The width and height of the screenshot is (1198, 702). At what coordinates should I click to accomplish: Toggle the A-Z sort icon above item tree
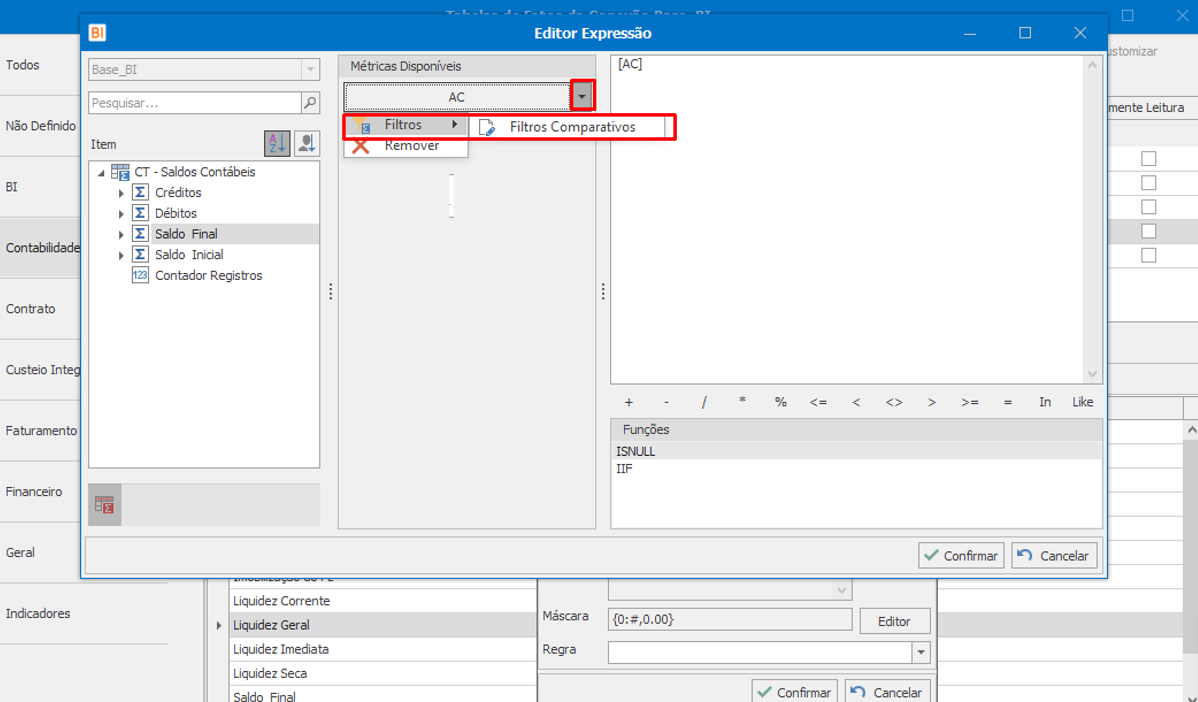click(277, 144)
